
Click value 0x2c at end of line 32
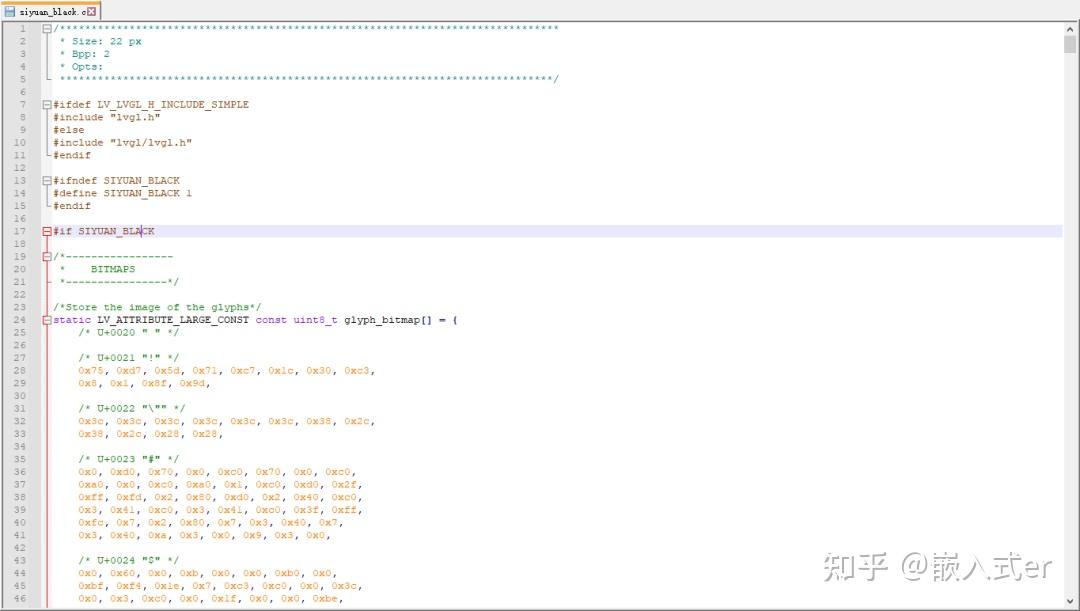357,422
